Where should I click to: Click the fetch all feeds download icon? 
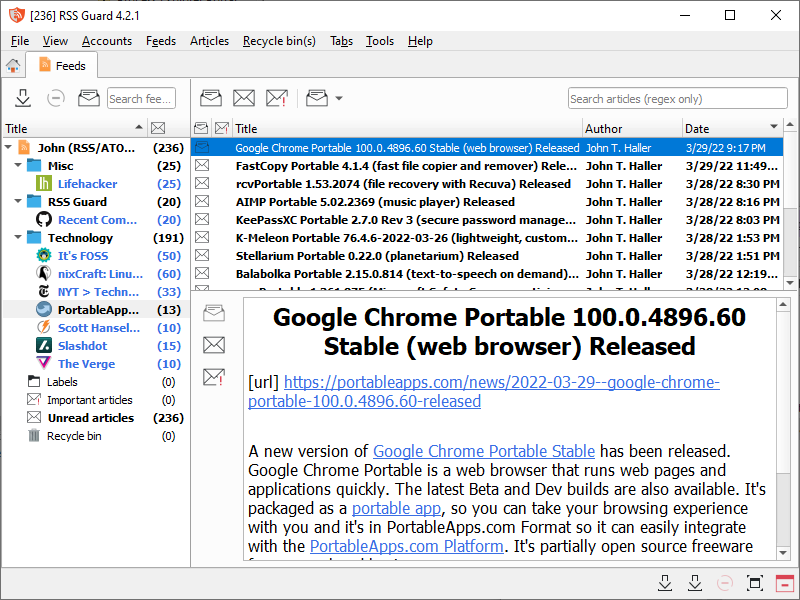click(23, 98)
